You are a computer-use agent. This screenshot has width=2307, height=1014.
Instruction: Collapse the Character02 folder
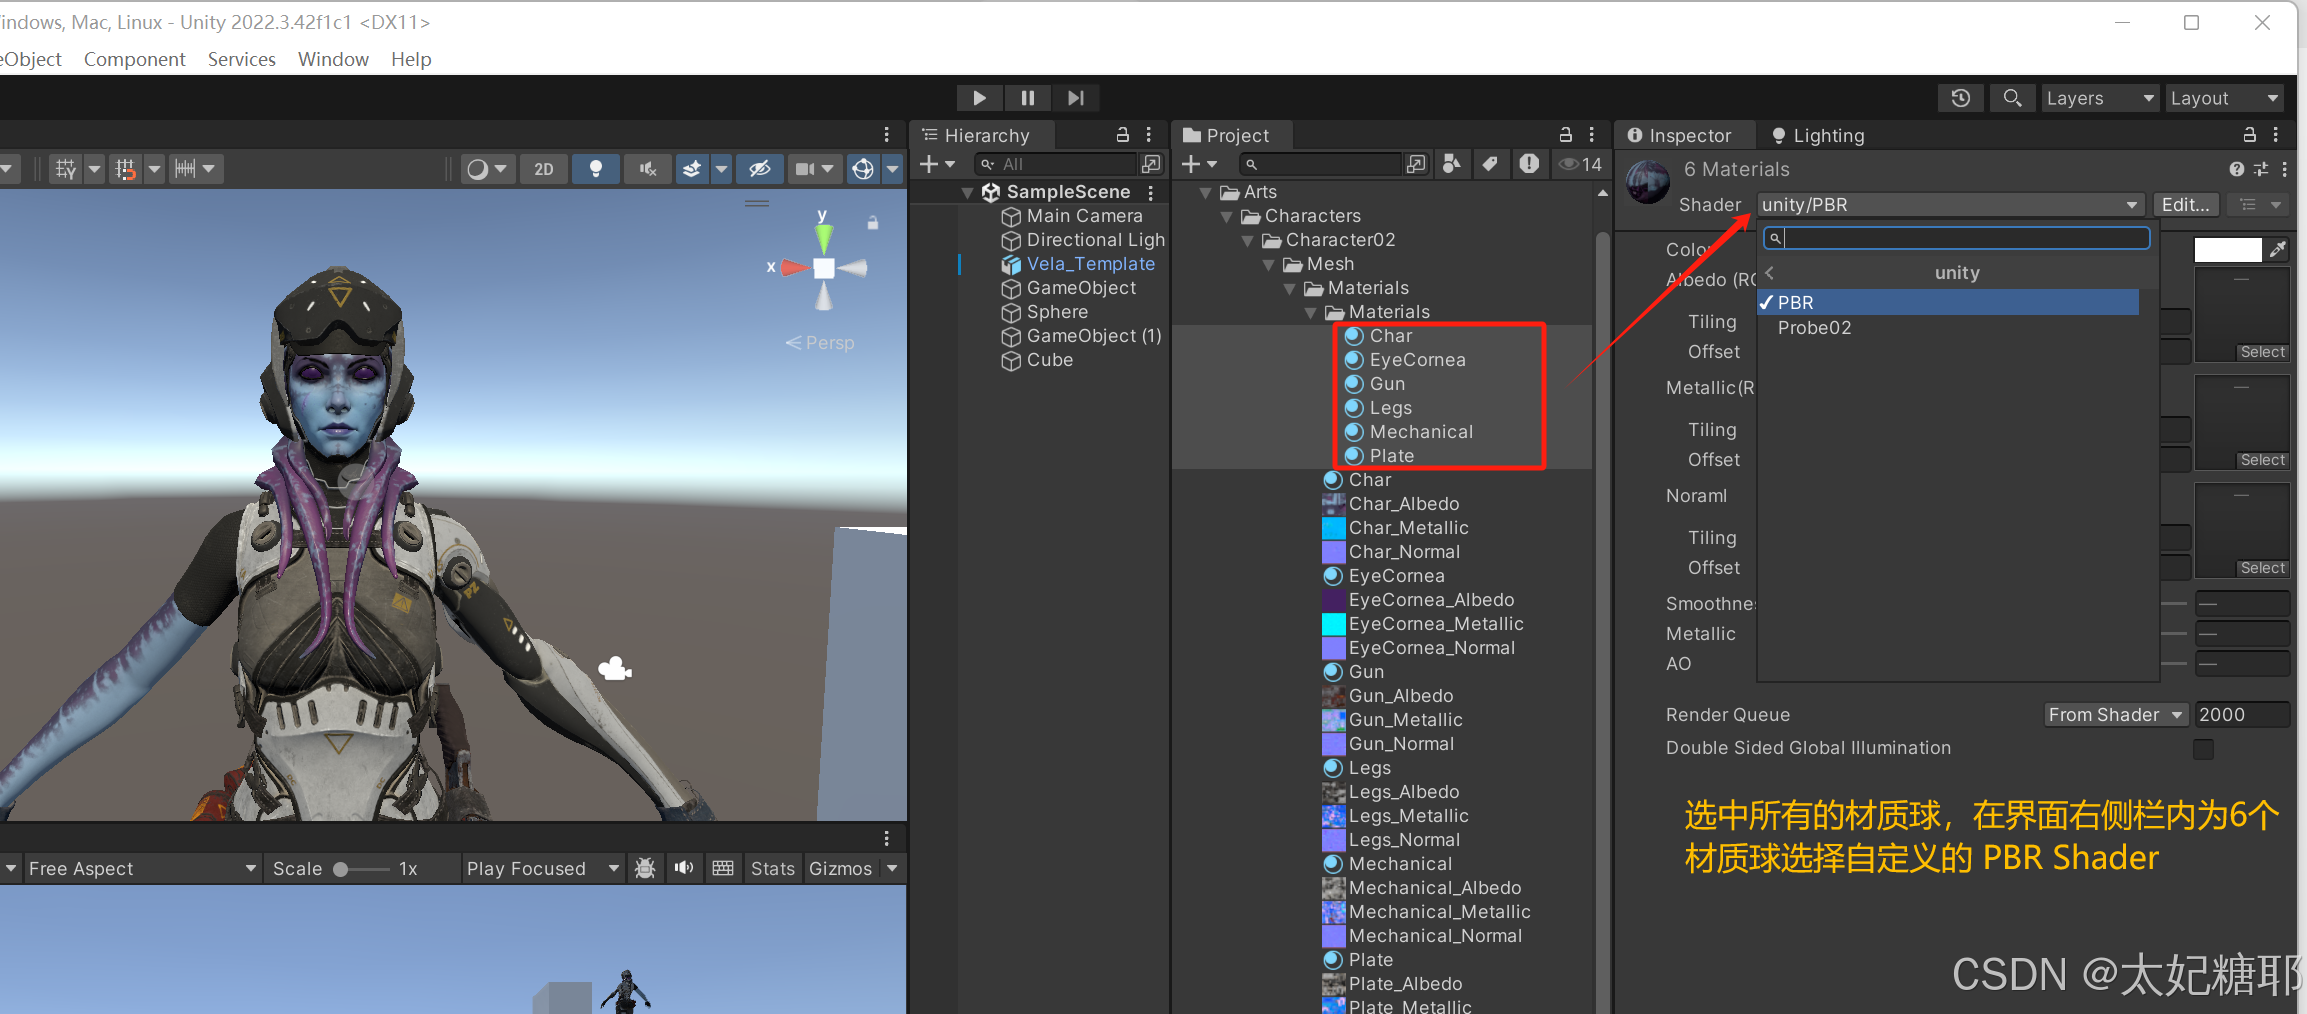(x=1248, y=240)
